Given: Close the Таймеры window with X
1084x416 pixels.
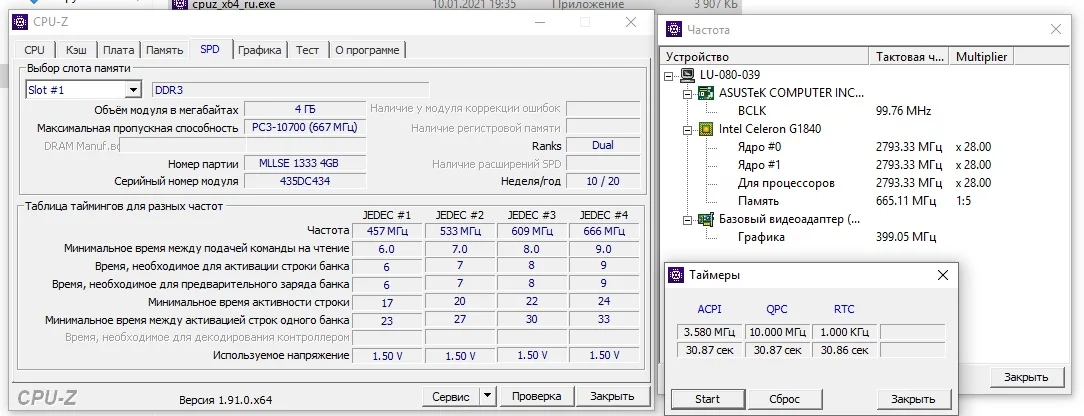Looking at the screenshot, I should point(942,275).
